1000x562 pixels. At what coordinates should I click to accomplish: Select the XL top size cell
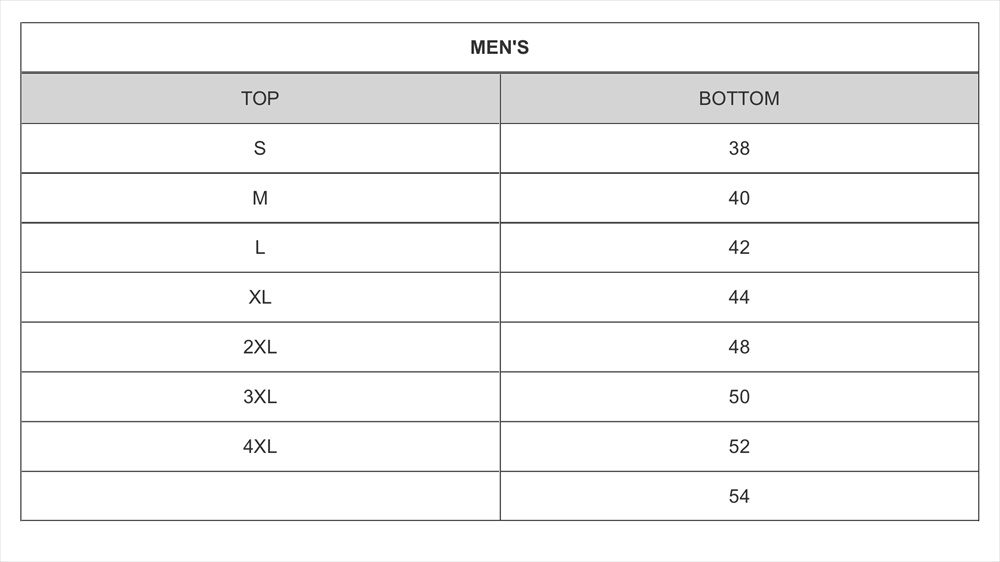pyautogui.click(x=260, y=298)
